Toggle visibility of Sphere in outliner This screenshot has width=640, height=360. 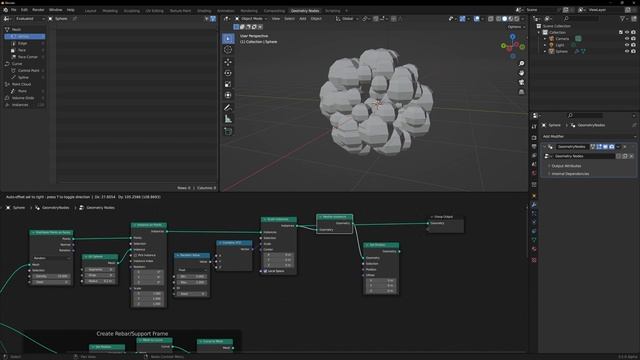pos(627,51)
